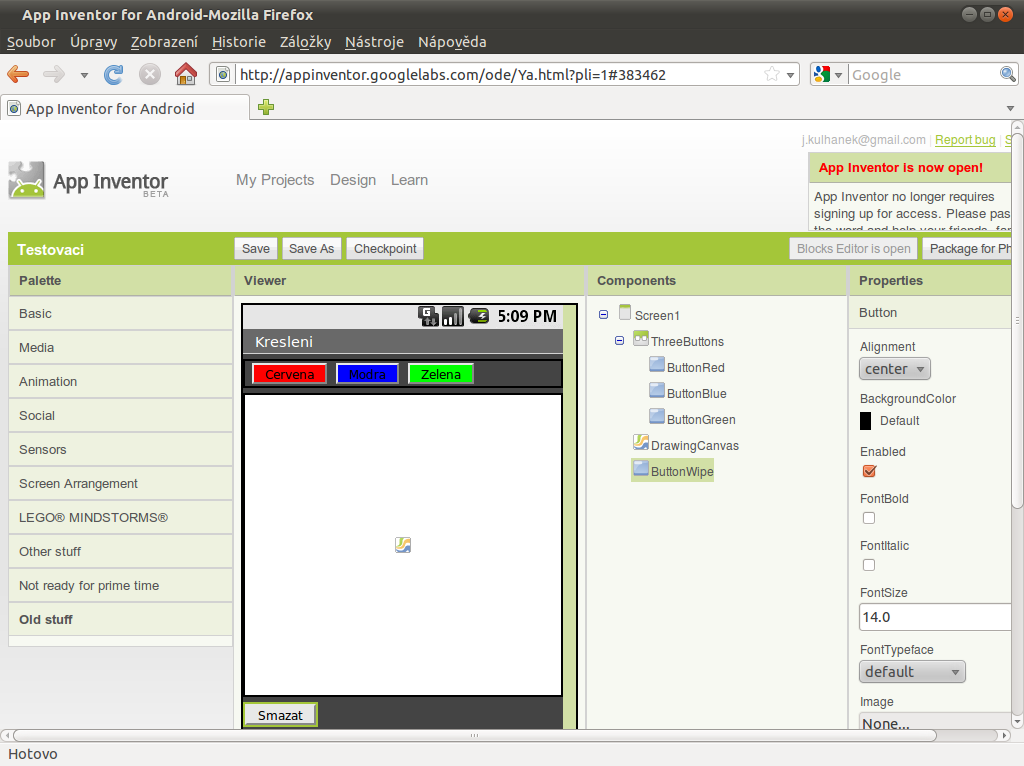Click the ThreeButtons arrangement icon
1024x766 pixels.
pos(641,340)
